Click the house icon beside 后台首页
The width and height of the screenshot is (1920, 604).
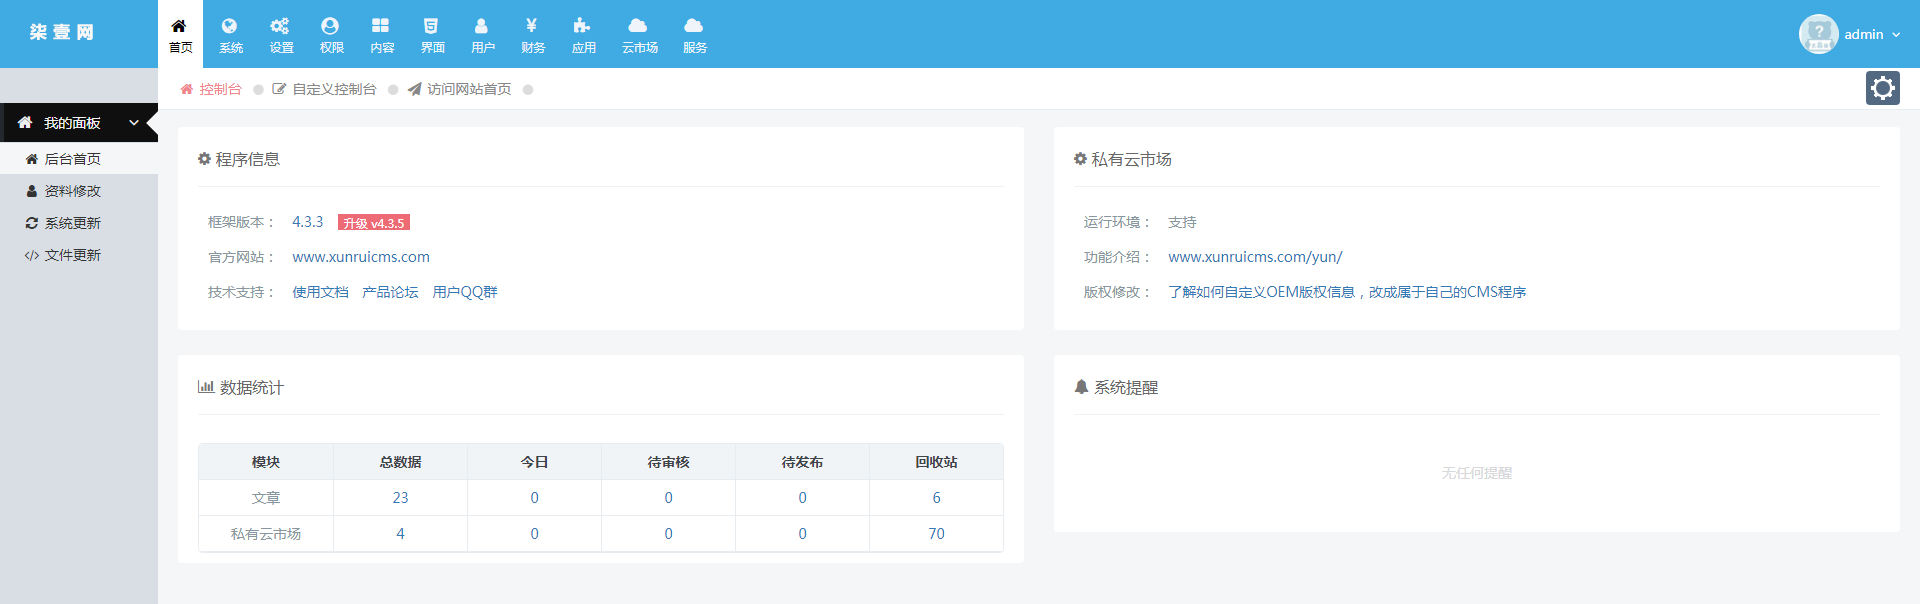tap(32, 159)
